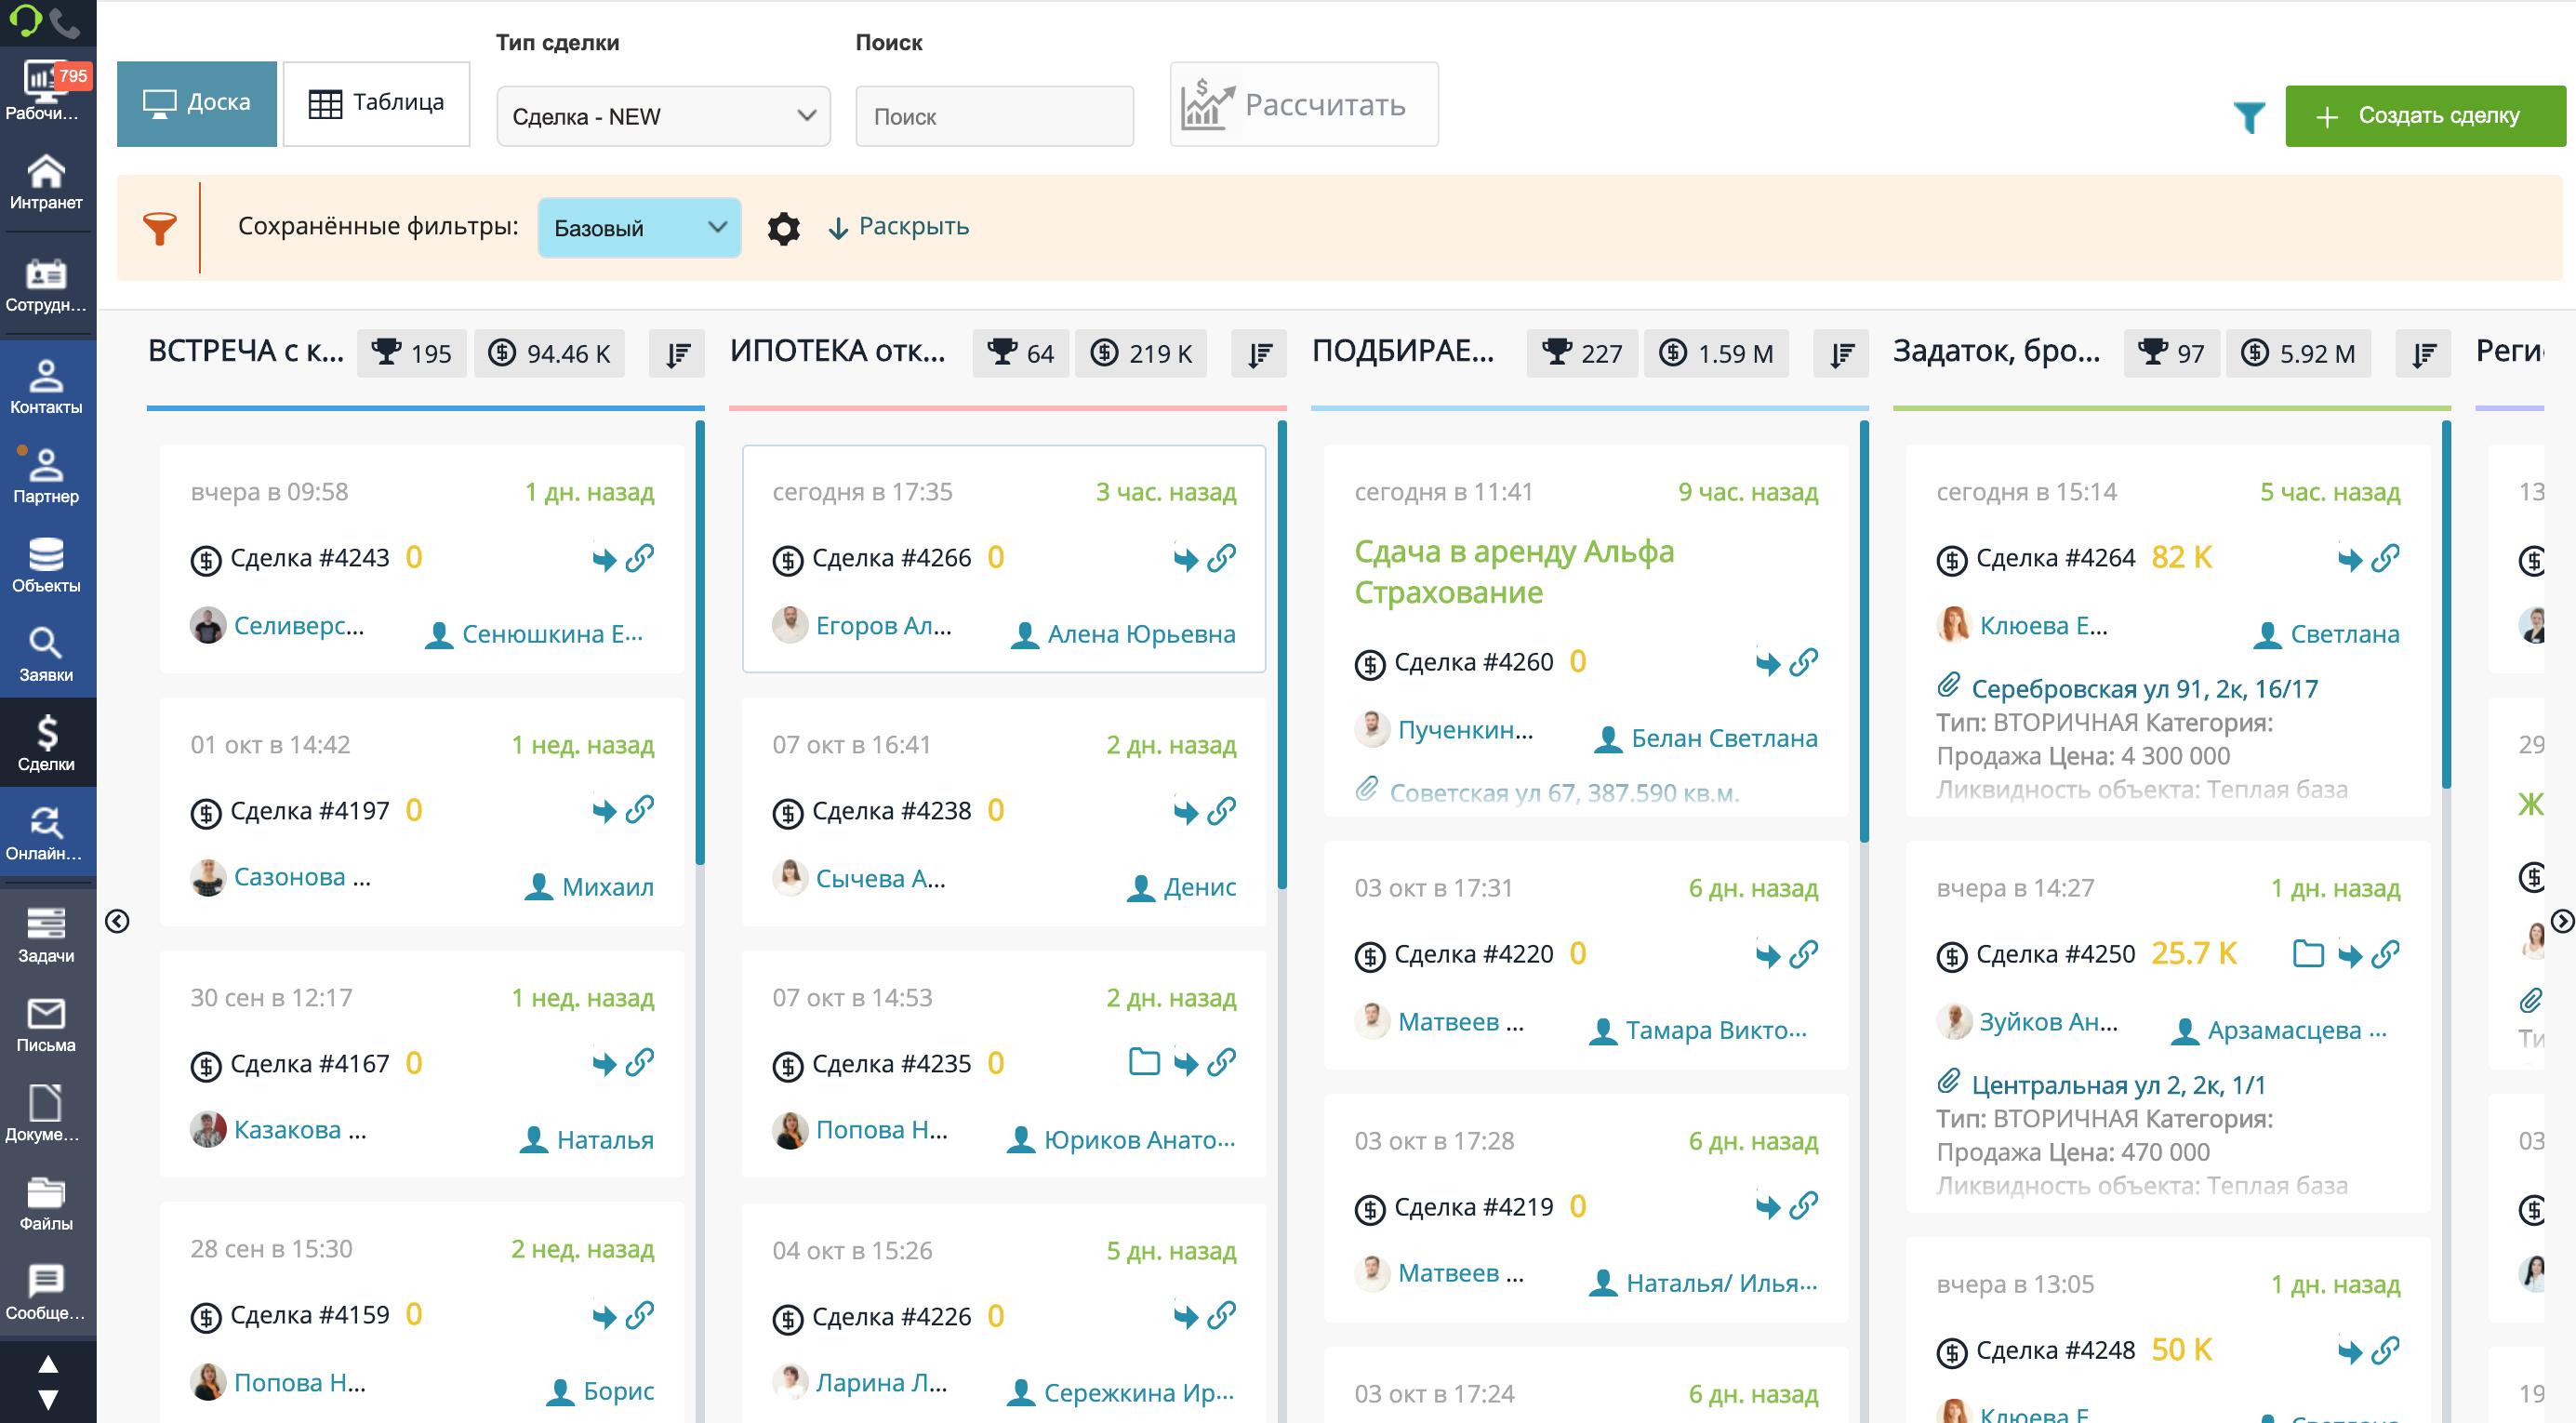Open address Центральная ул 2, 2к, 1/1
The image size is (2576, 1423).
coord(2118,1085)
